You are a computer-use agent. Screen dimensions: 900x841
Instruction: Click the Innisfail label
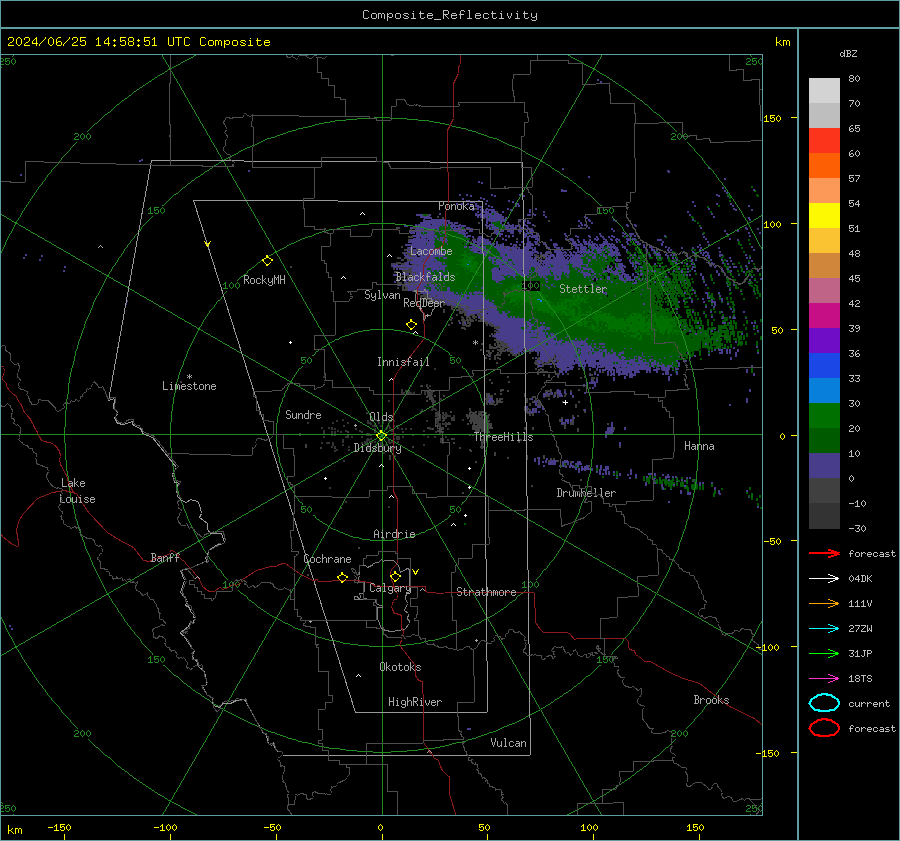(x=403, y=362)
